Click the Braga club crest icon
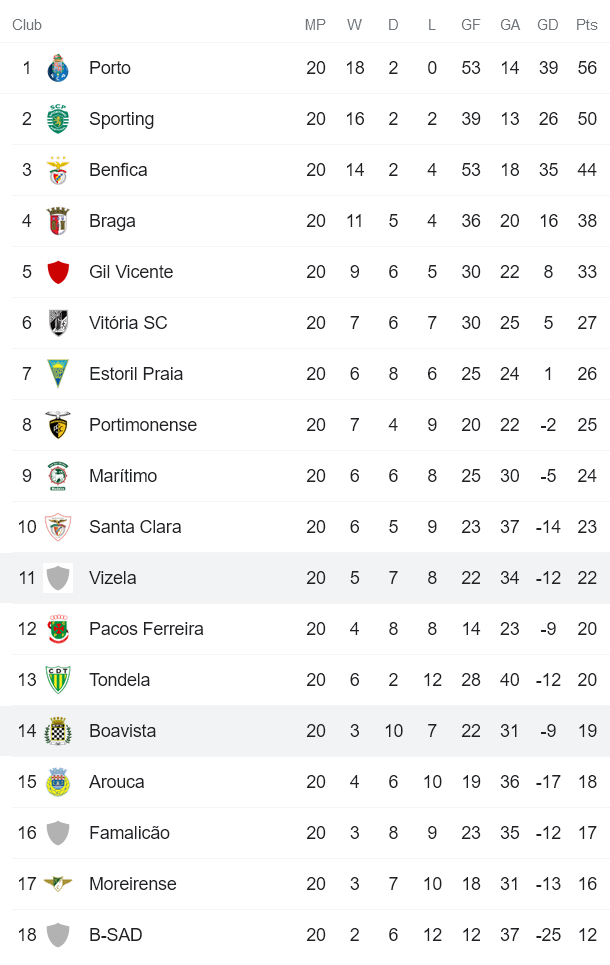The width and height of the screenshot is (610, 965). (x=58, y=221)
